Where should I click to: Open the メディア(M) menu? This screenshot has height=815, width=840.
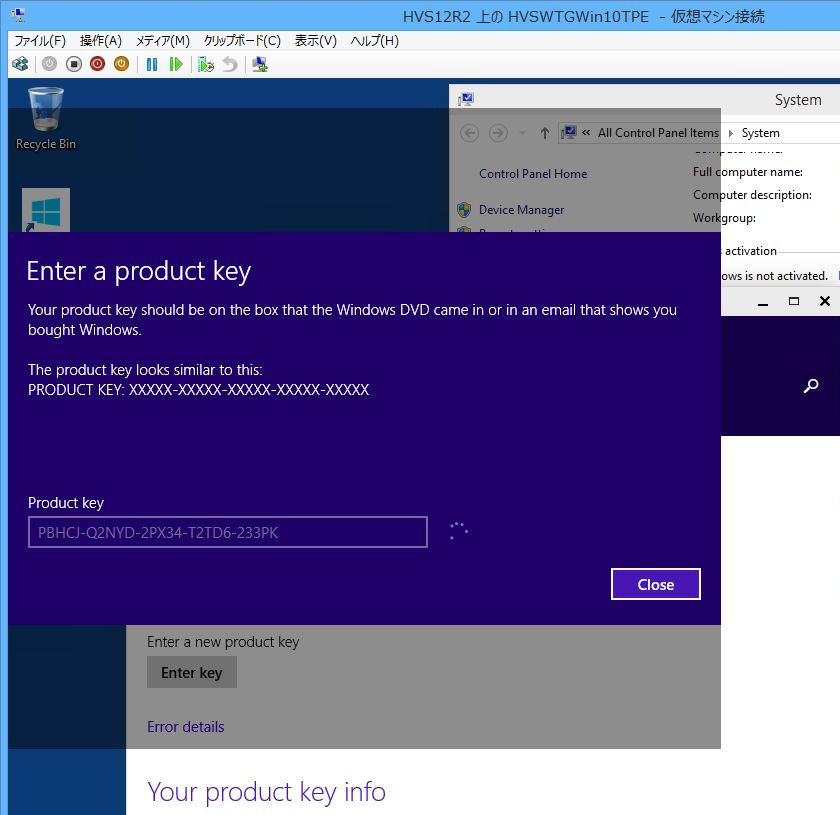(163, 41)
